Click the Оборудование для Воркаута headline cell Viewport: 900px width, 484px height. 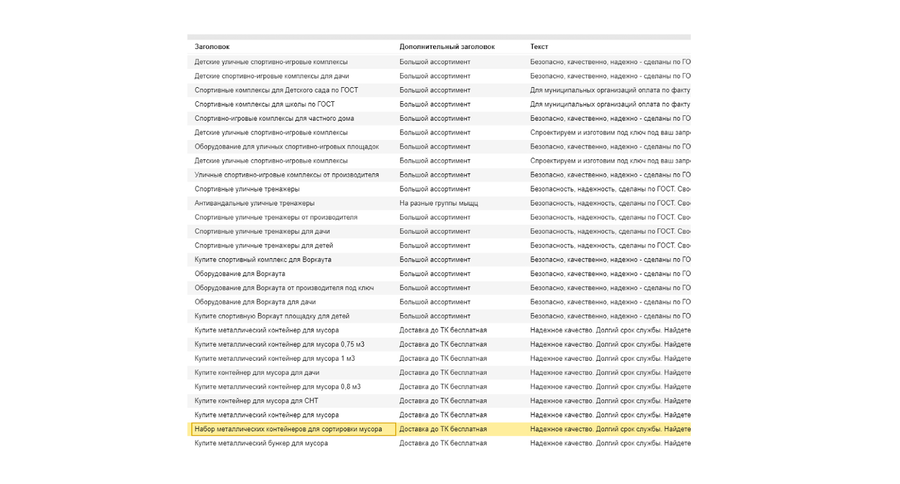coord(239,274)
